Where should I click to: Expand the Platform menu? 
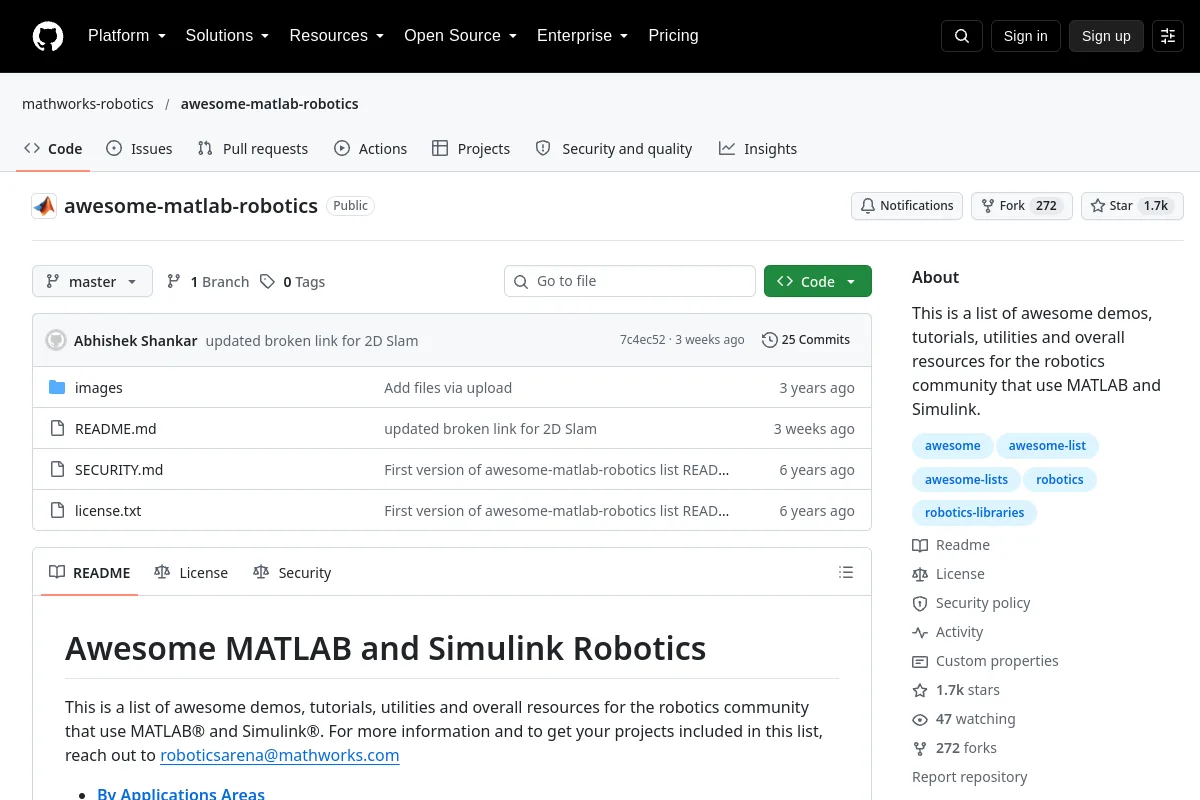(x=126, y=36)
